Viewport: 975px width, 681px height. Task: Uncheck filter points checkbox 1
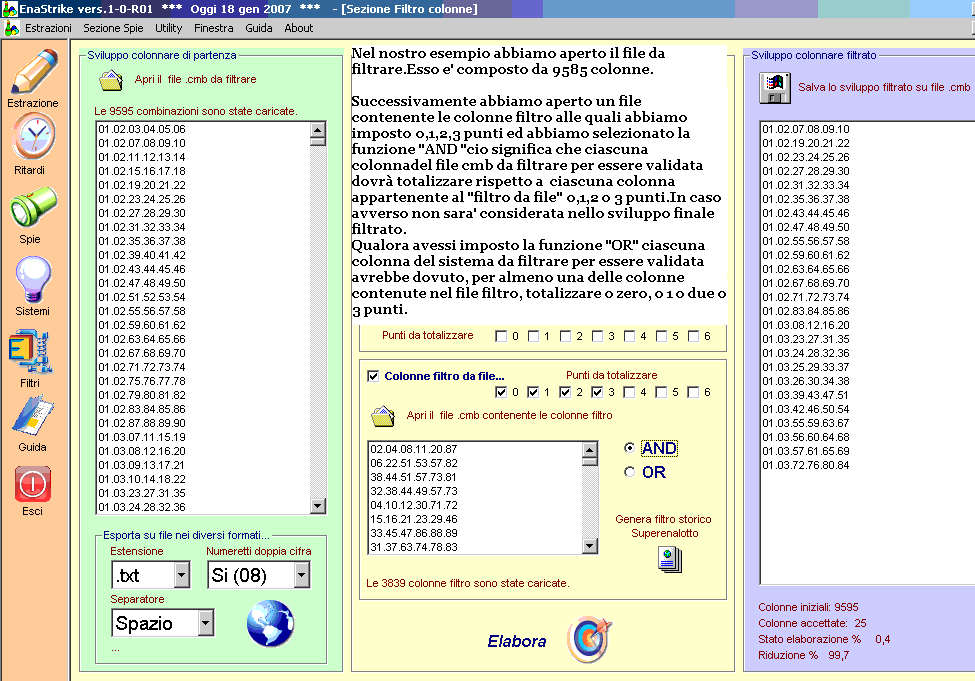tap(533, 392)
